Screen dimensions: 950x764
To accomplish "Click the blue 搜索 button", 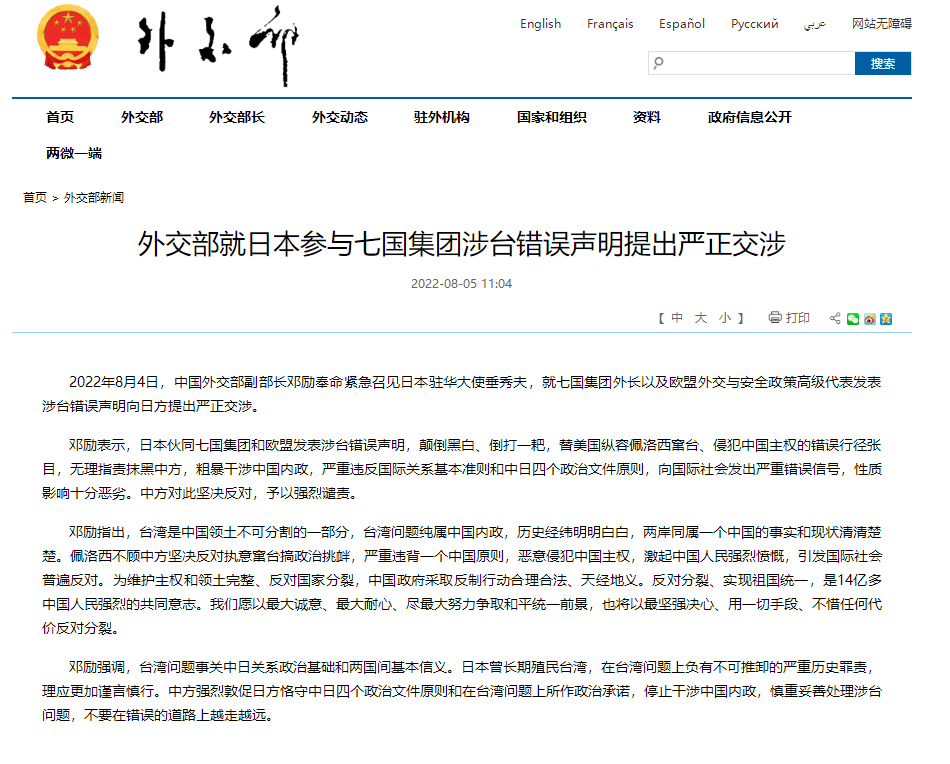I will [x=883, y=63].
